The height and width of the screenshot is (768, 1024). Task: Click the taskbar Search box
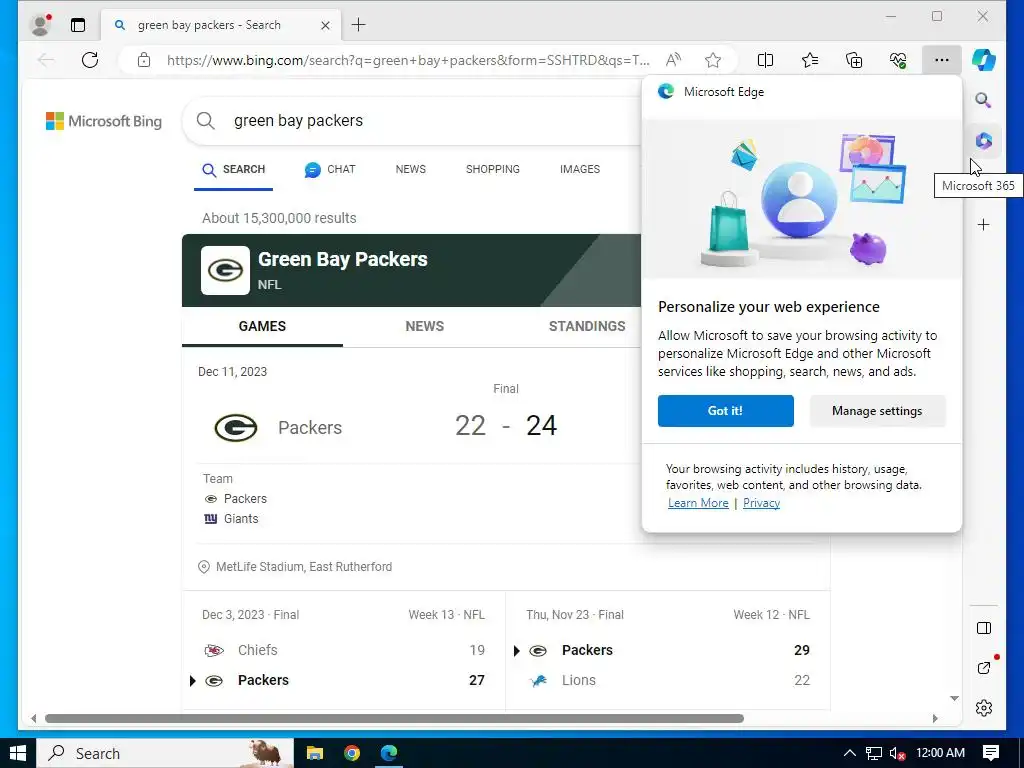165,753
